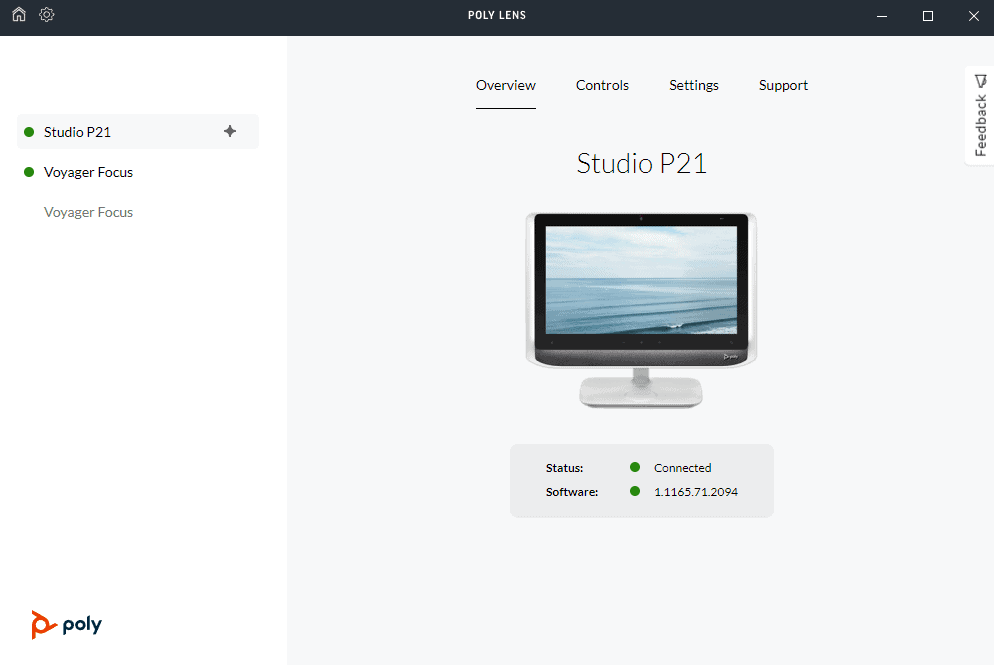Click the Studio P21 heading text
This screenshot has height=665, width=994.
(x=641, y=163)
